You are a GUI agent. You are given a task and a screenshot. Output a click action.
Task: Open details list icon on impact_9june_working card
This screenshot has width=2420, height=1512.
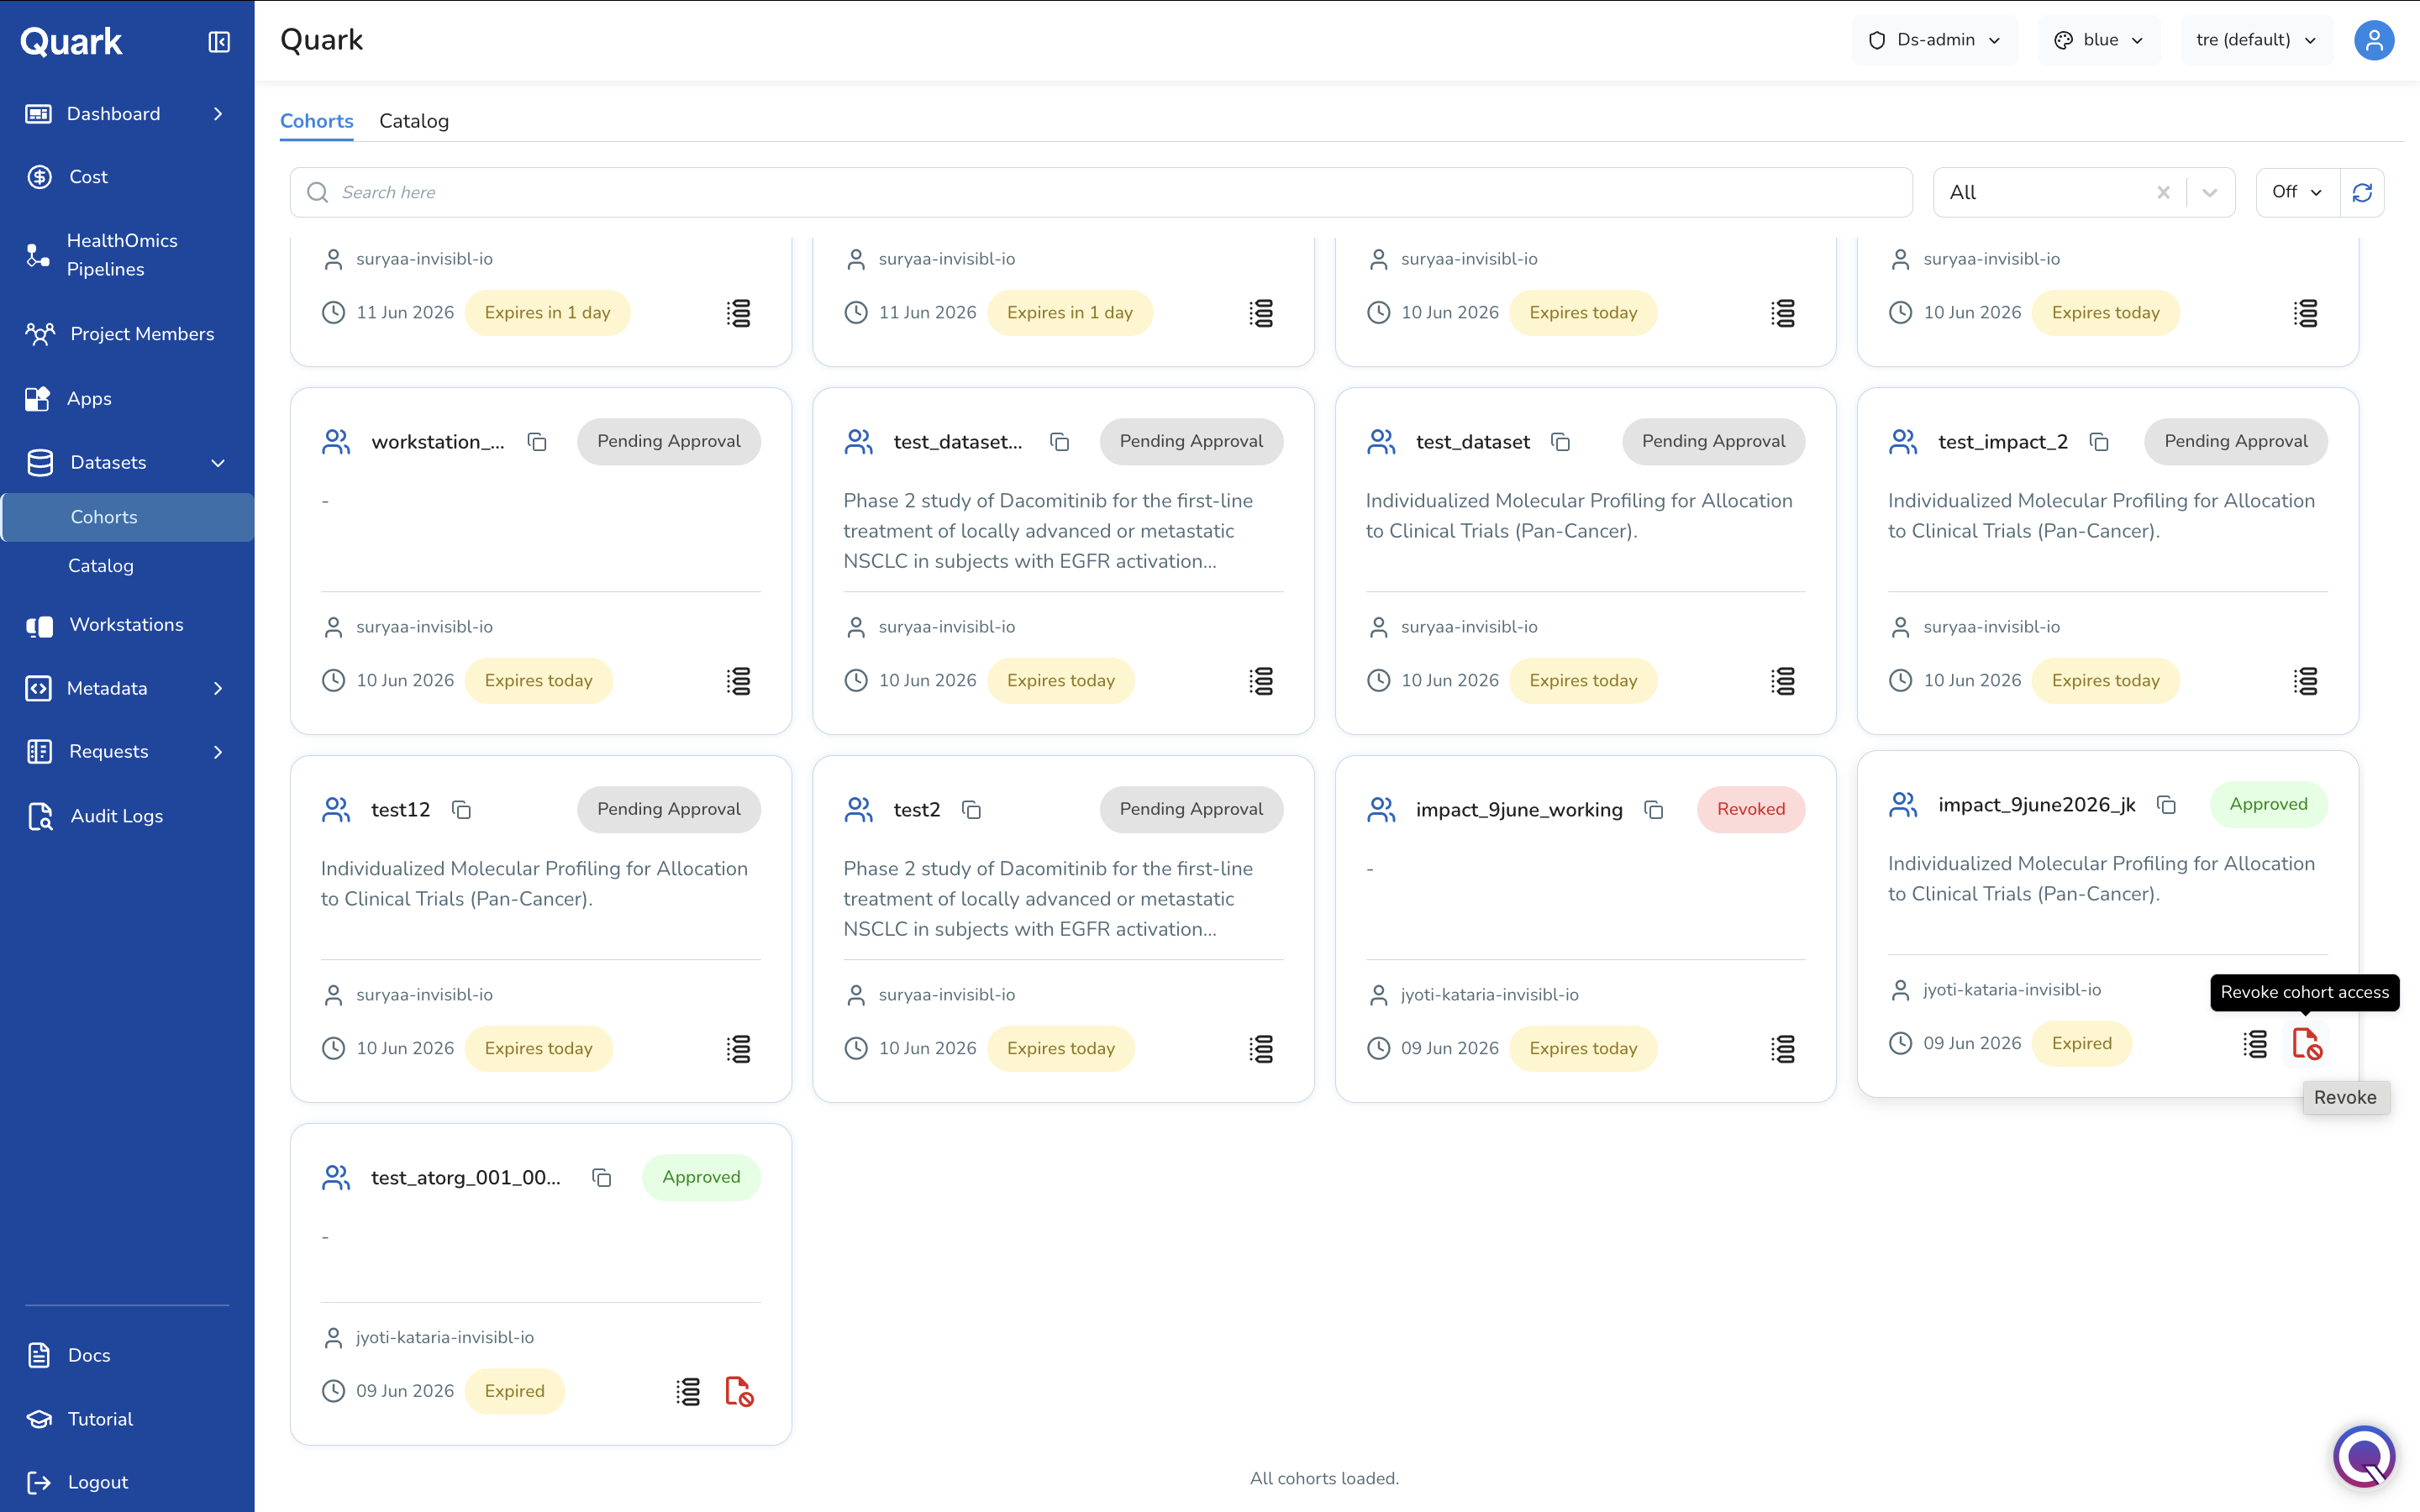[1783, 1049]
